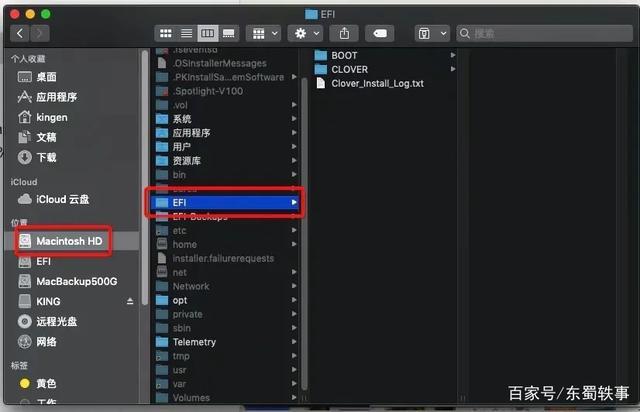
Task: Open iCloud 云盘 in the sidebar
Action: 62,199
